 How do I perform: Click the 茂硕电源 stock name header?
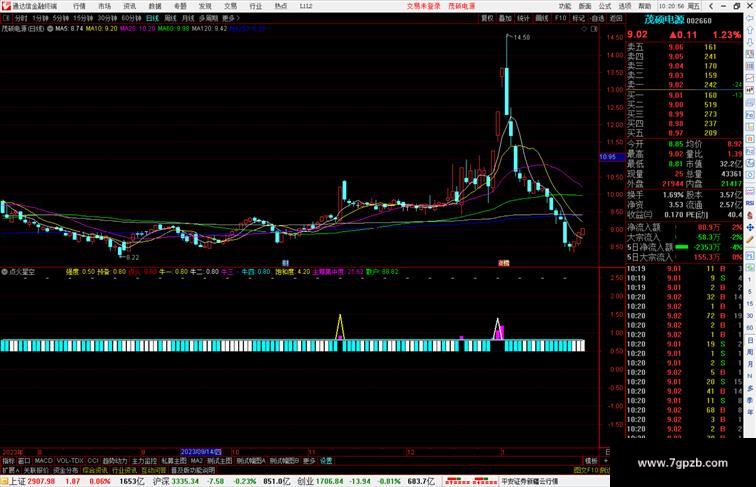(x=664, y=20)
